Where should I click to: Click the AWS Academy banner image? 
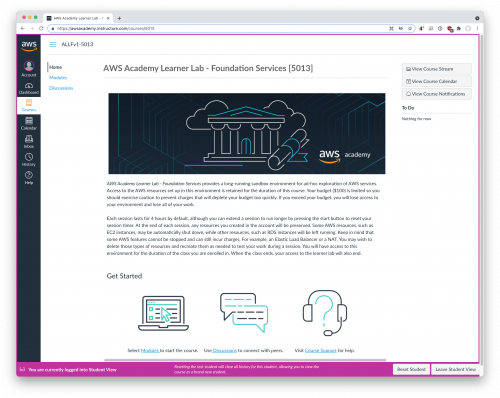click(x=247, y=133)
